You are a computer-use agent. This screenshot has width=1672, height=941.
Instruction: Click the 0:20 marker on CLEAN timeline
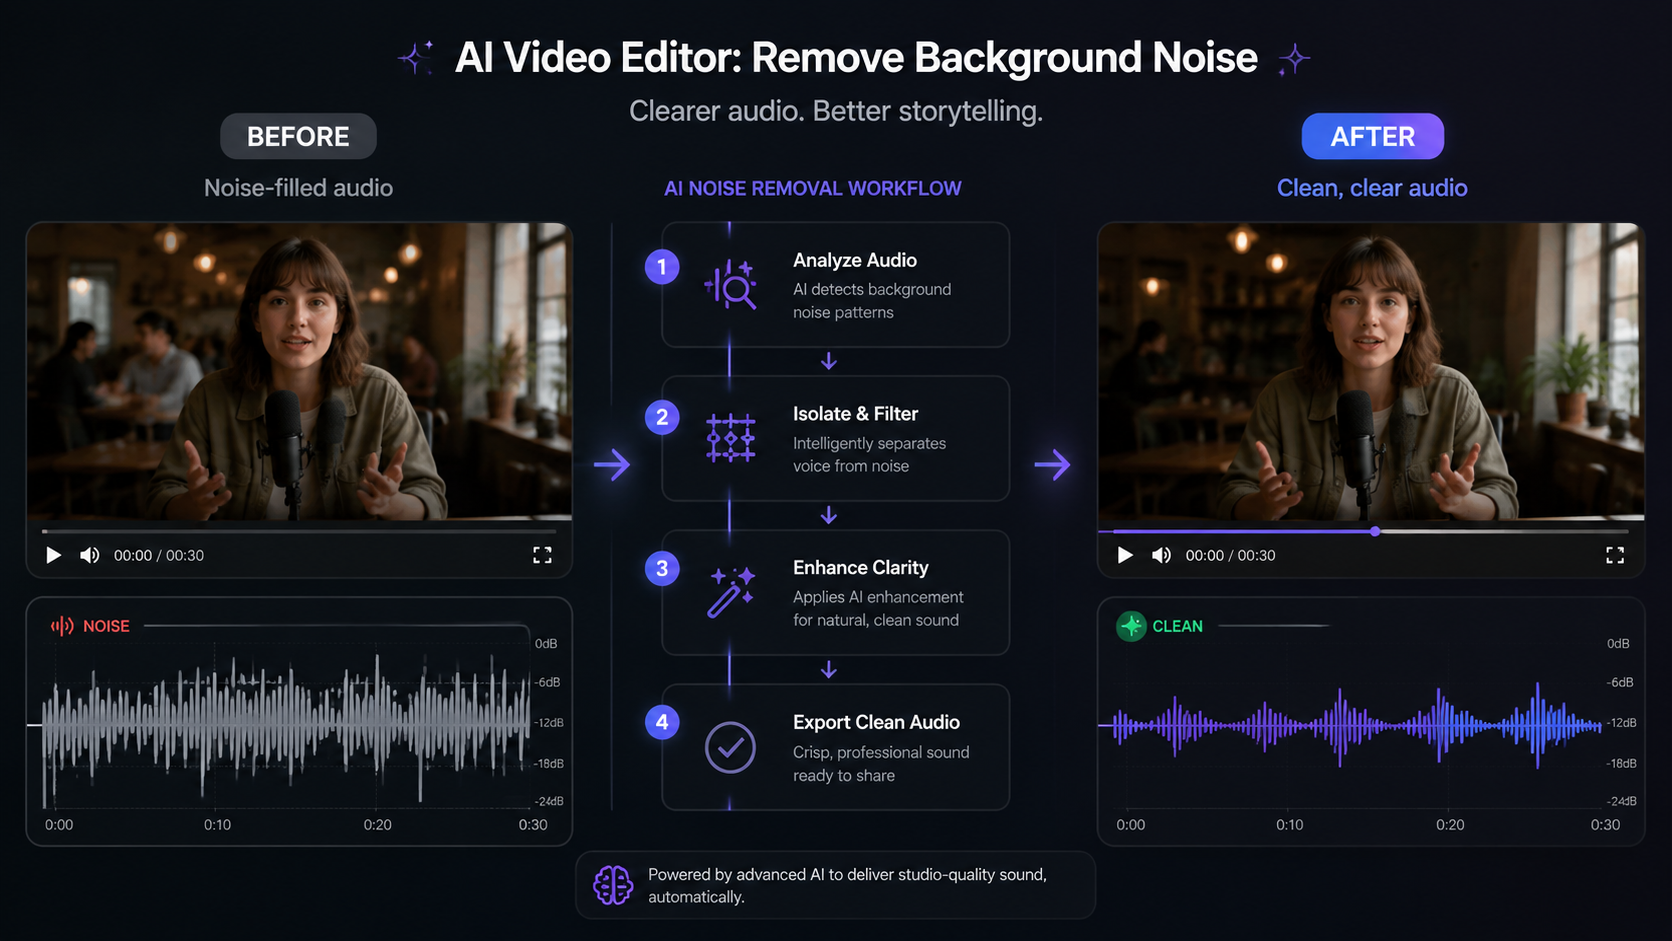(1450, 825)
